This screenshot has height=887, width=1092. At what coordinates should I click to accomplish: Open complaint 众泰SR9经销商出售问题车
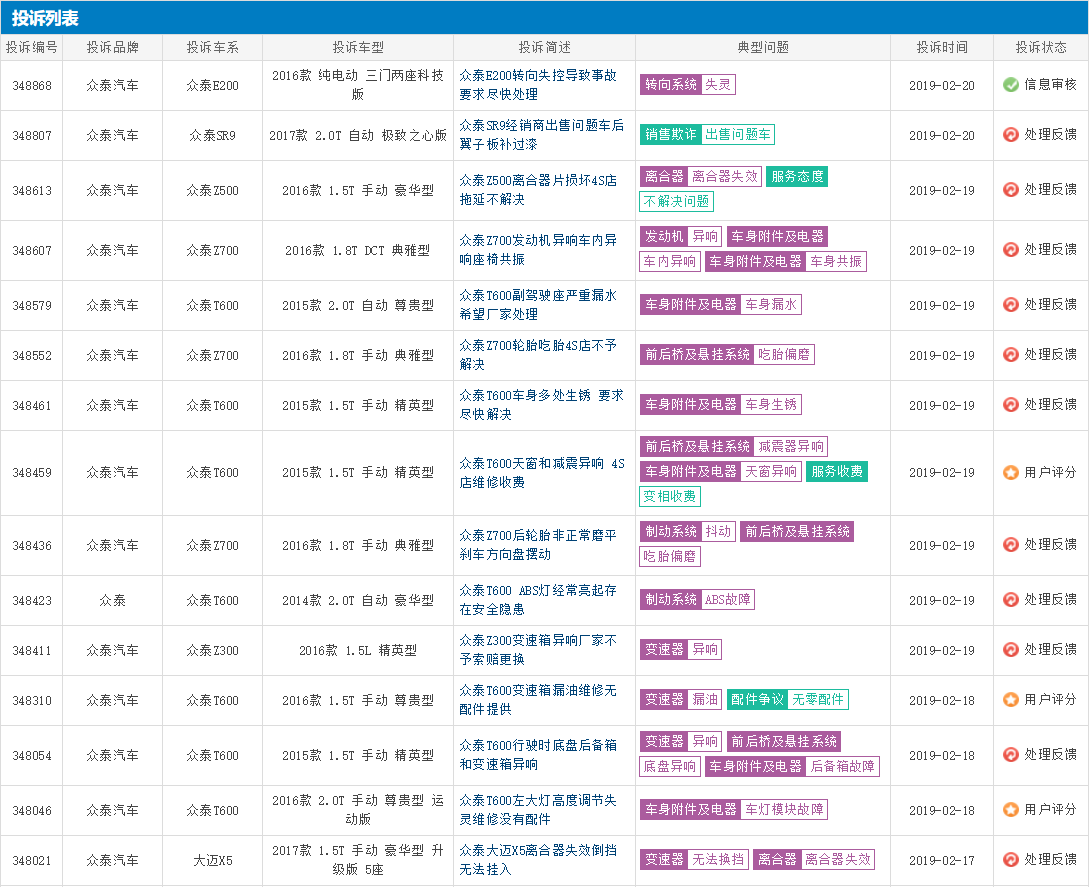(541, 135)
